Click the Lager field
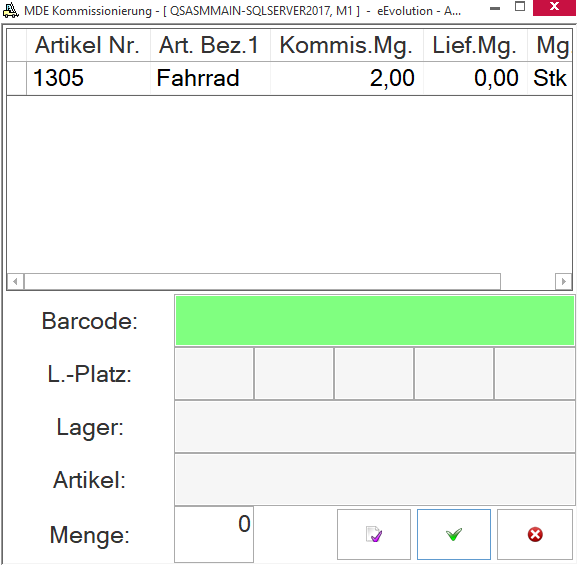 (x=375, y=427)
